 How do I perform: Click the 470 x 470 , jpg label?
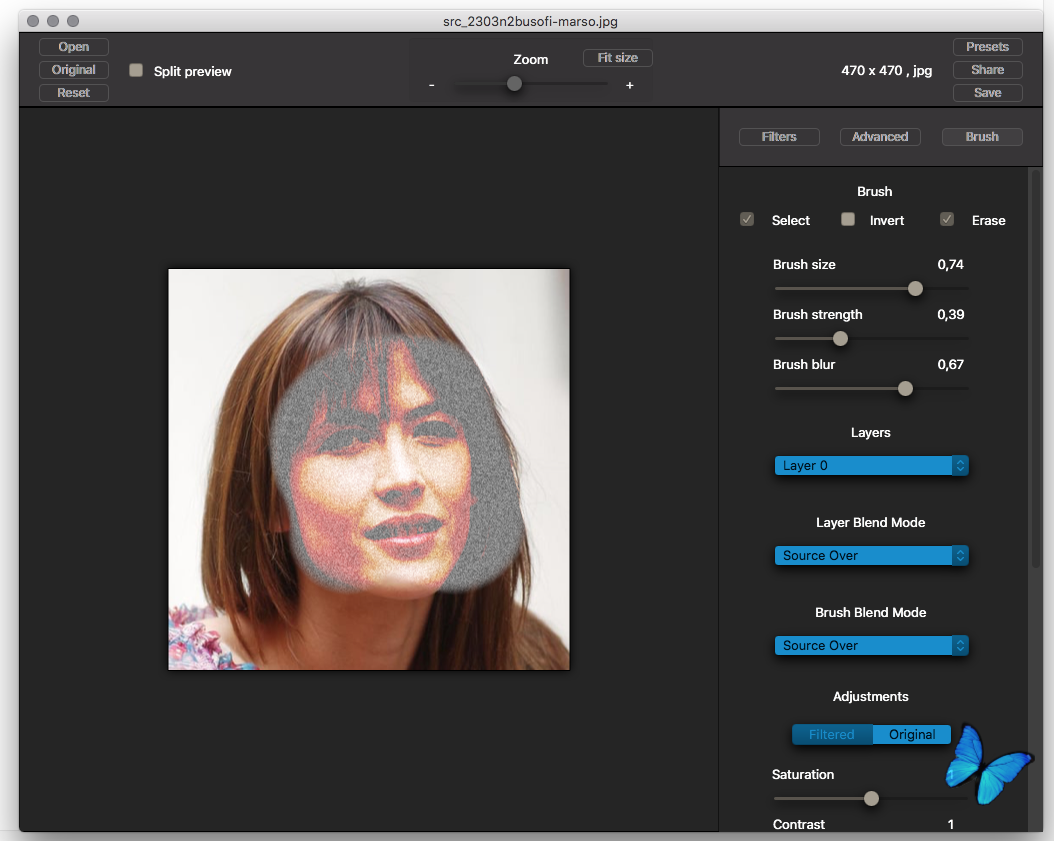point(887,71)
